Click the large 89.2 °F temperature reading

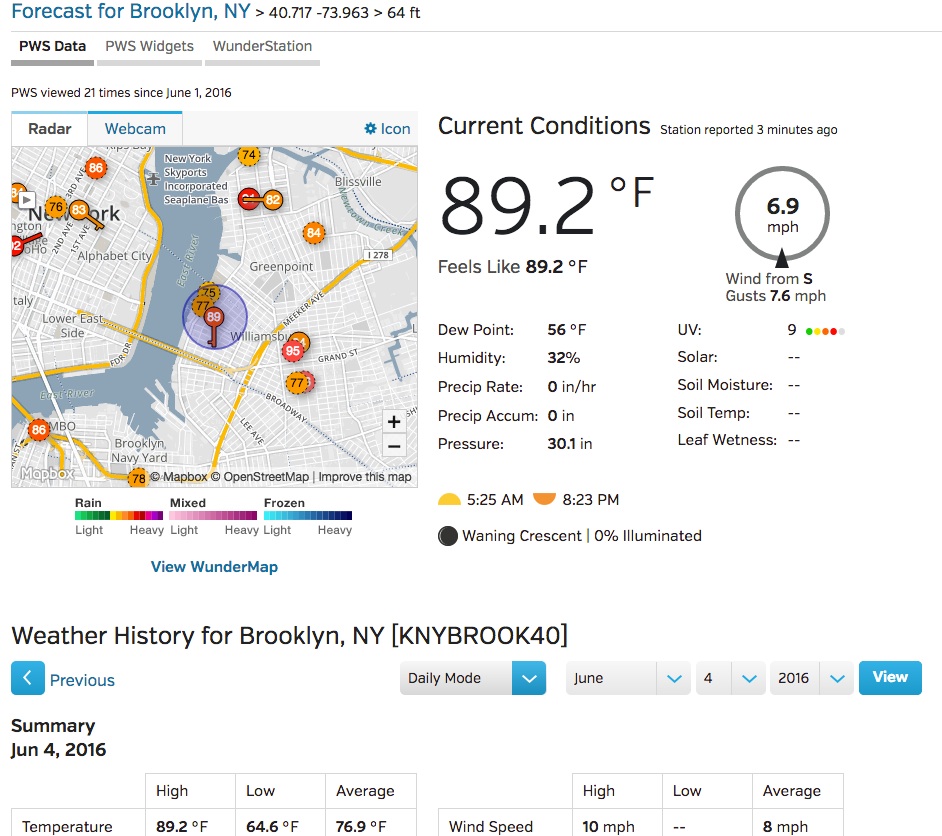coord(547,205)
